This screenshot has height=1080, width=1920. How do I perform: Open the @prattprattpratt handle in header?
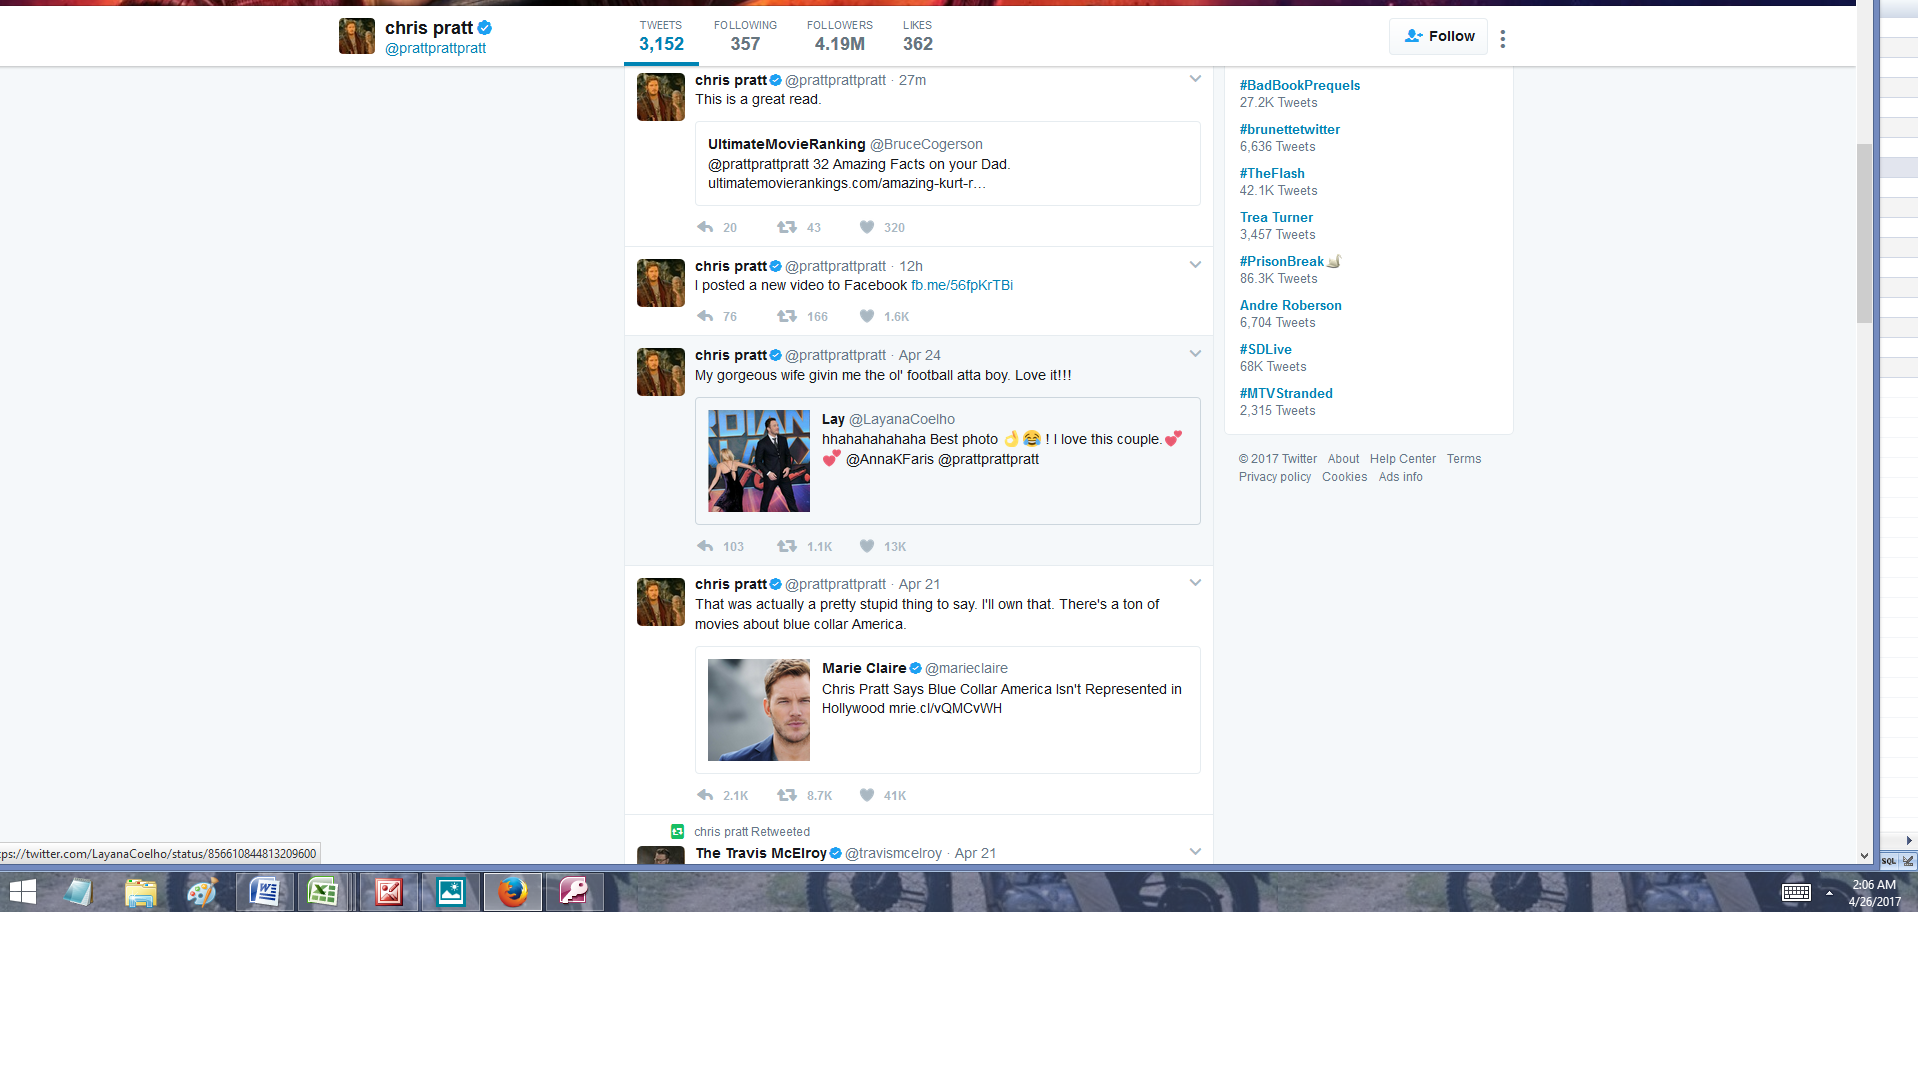point(435,49)
